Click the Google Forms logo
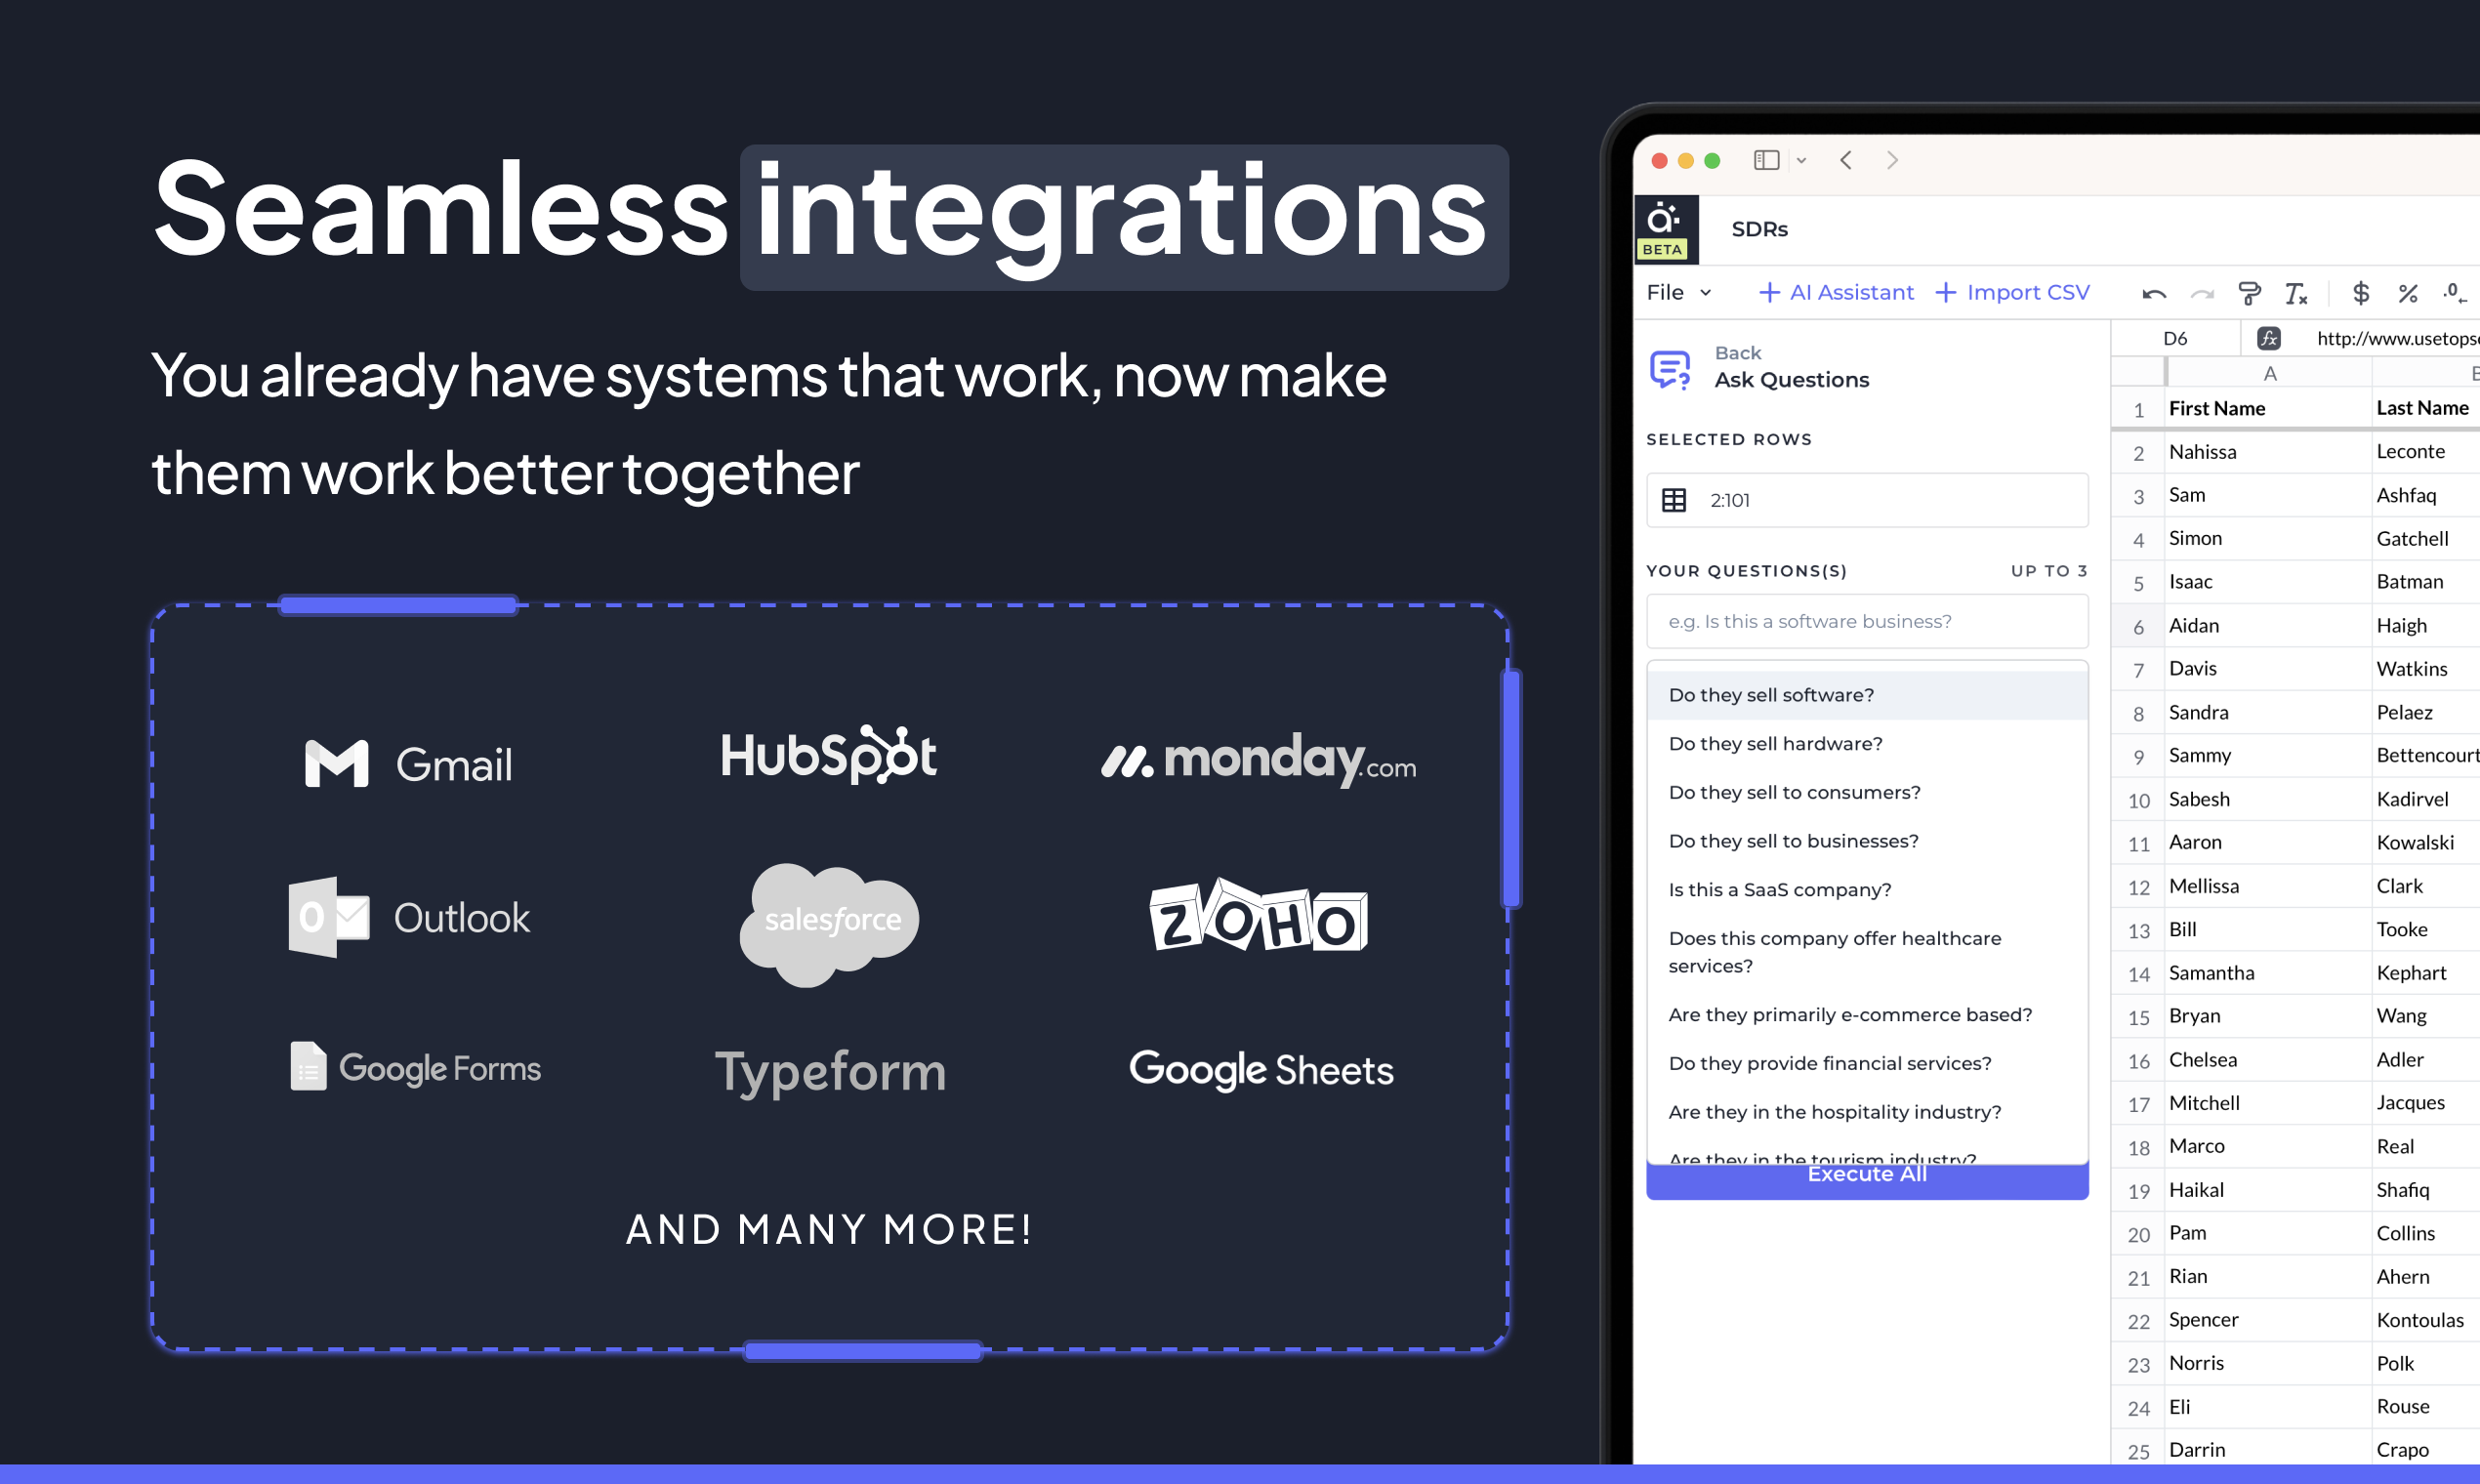Screen dimensions: 2480x1484 415,1067
